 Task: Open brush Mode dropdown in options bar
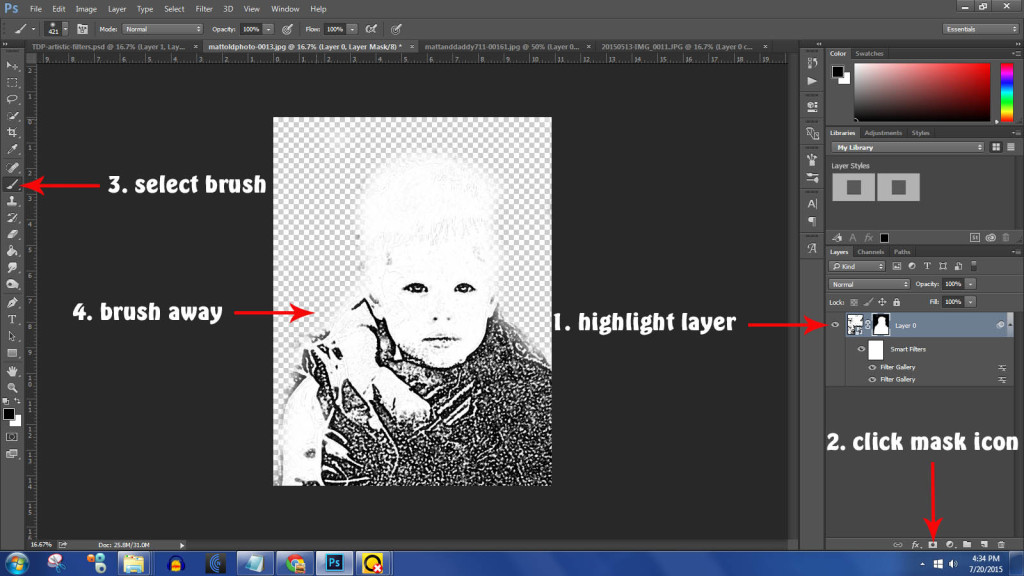pos(163,29)
